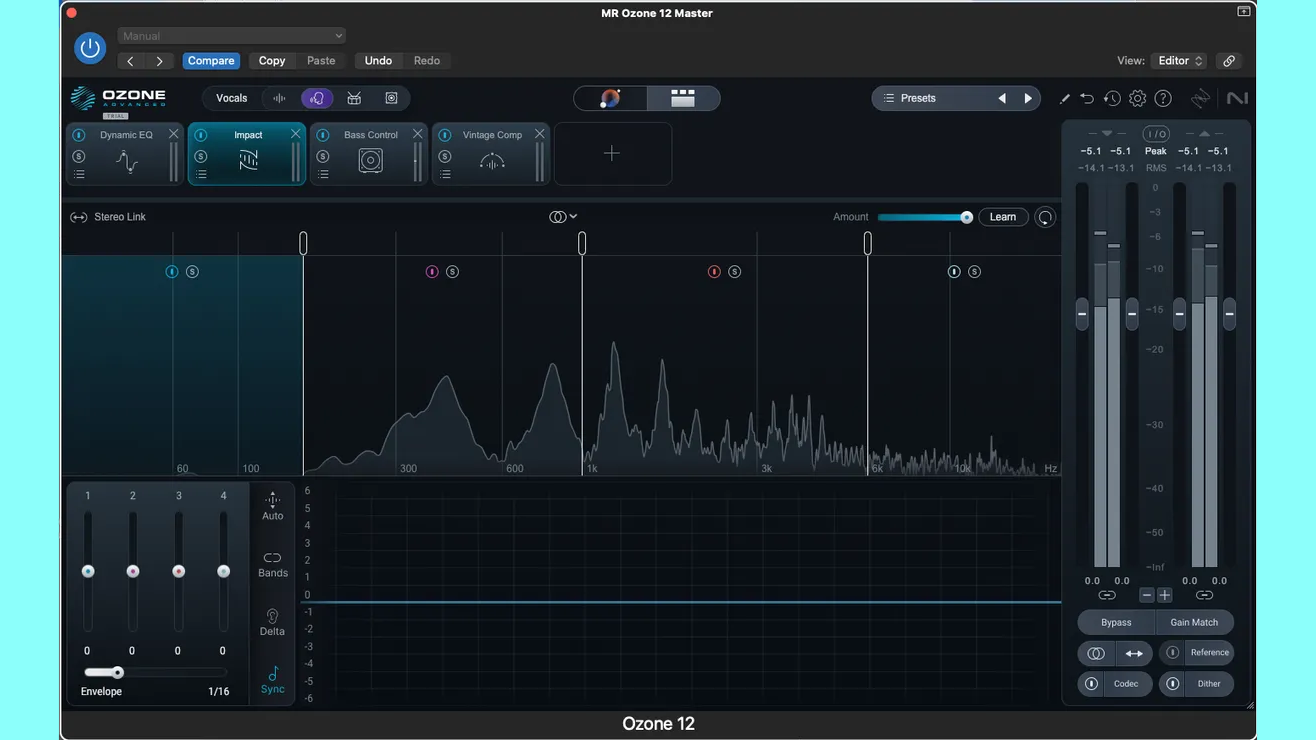
Task: Toggle Dynamic EQ module power
Action: click(79, 135)
